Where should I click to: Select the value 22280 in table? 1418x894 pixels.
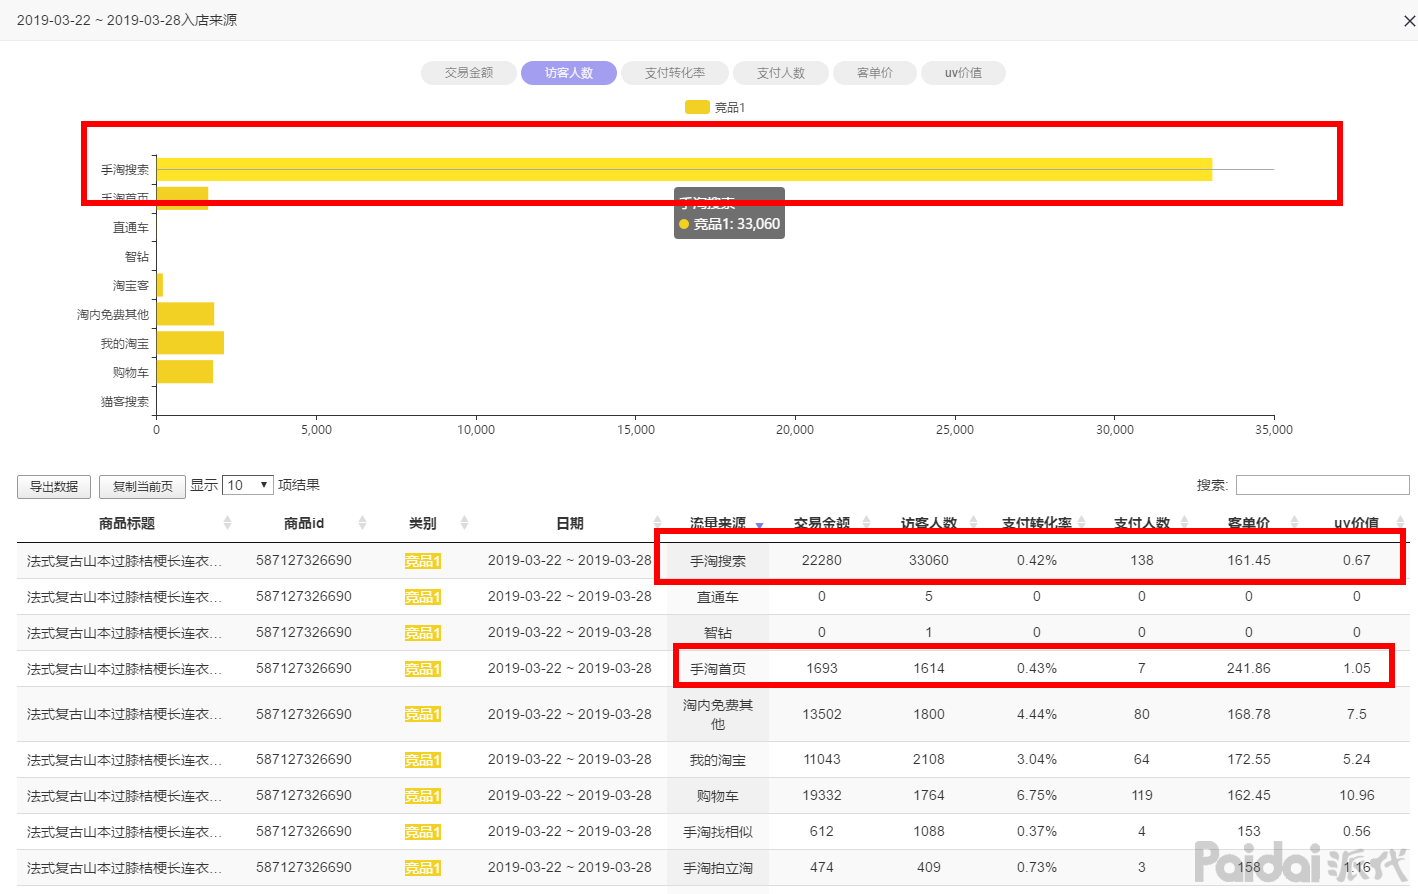point(822,560)
